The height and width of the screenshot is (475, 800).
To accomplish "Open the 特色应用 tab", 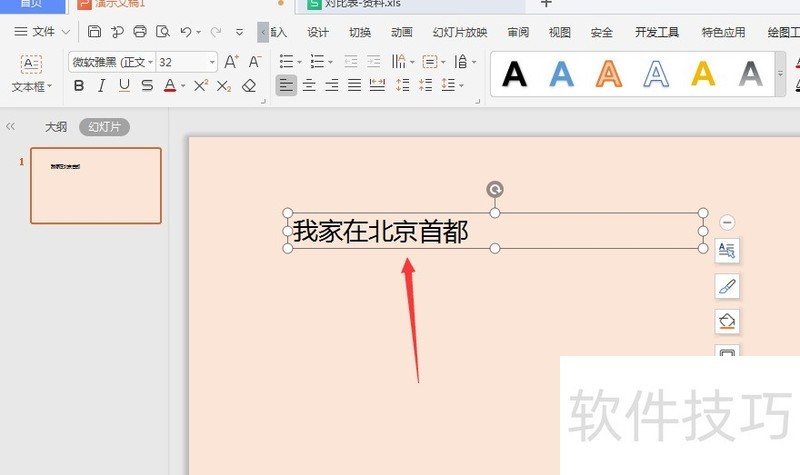I will tap(723, 32).
